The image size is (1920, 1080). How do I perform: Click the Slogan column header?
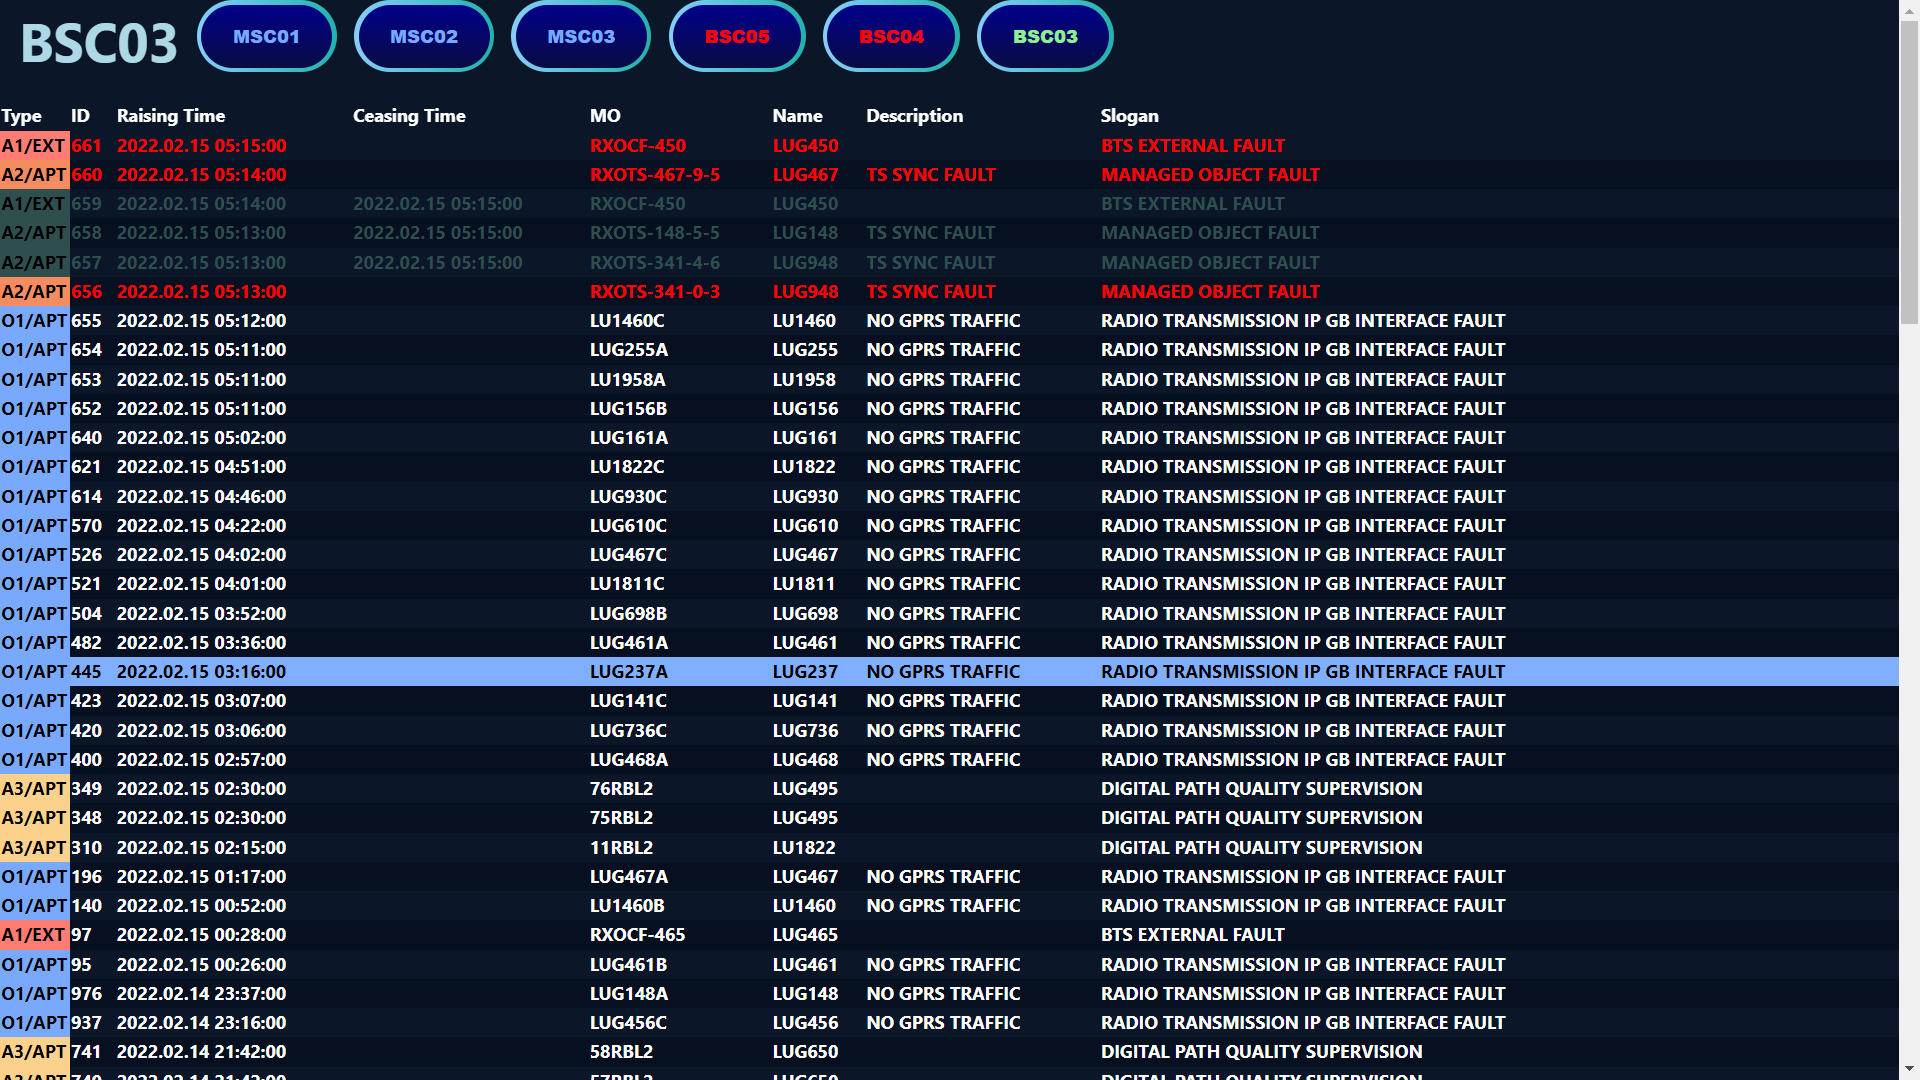(x=1129, y=116)
